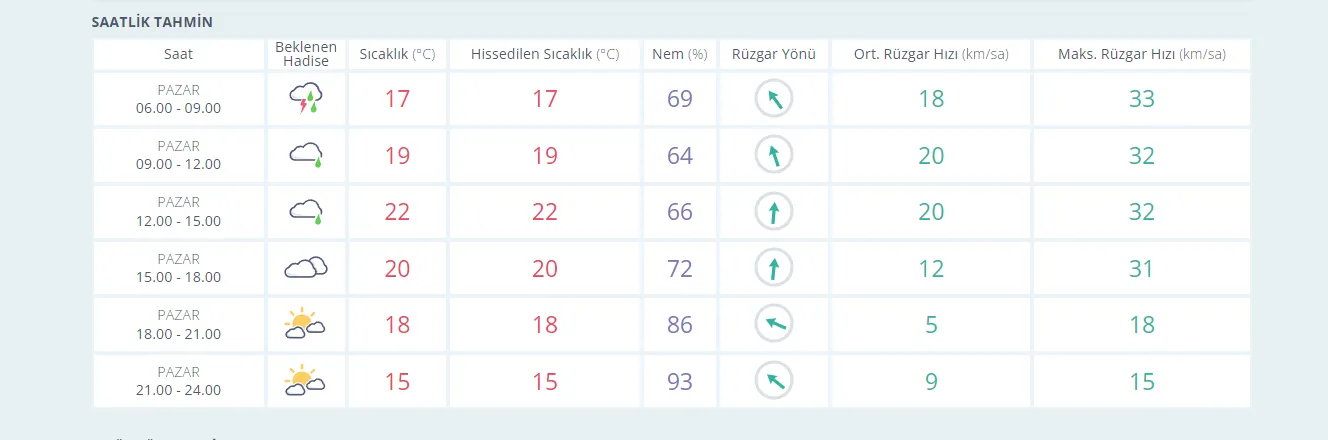The height and width of the screenshot is (440, 1328).
Task: Click wind direction arrow for 12.00 - 15.00
Action: point(773,212)
